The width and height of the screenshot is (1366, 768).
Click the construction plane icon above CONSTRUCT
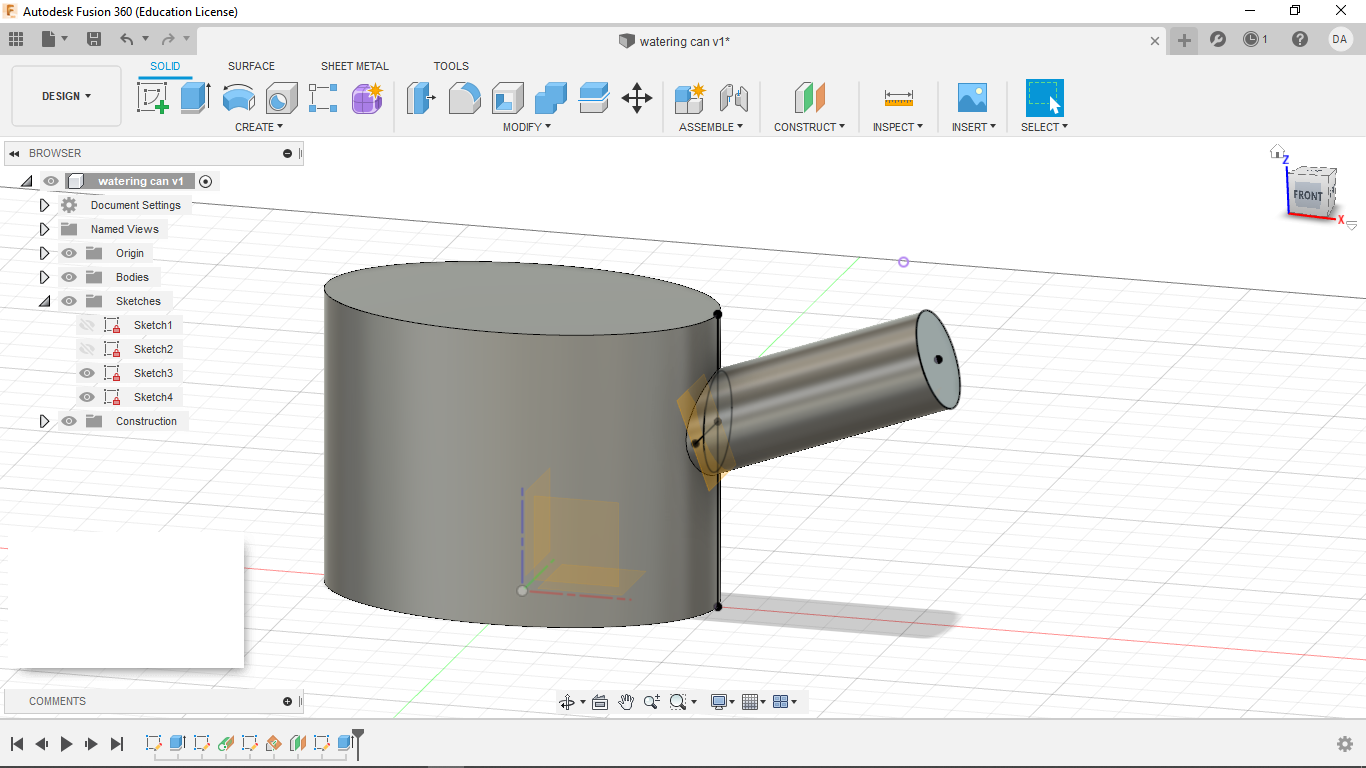[810, 98]
